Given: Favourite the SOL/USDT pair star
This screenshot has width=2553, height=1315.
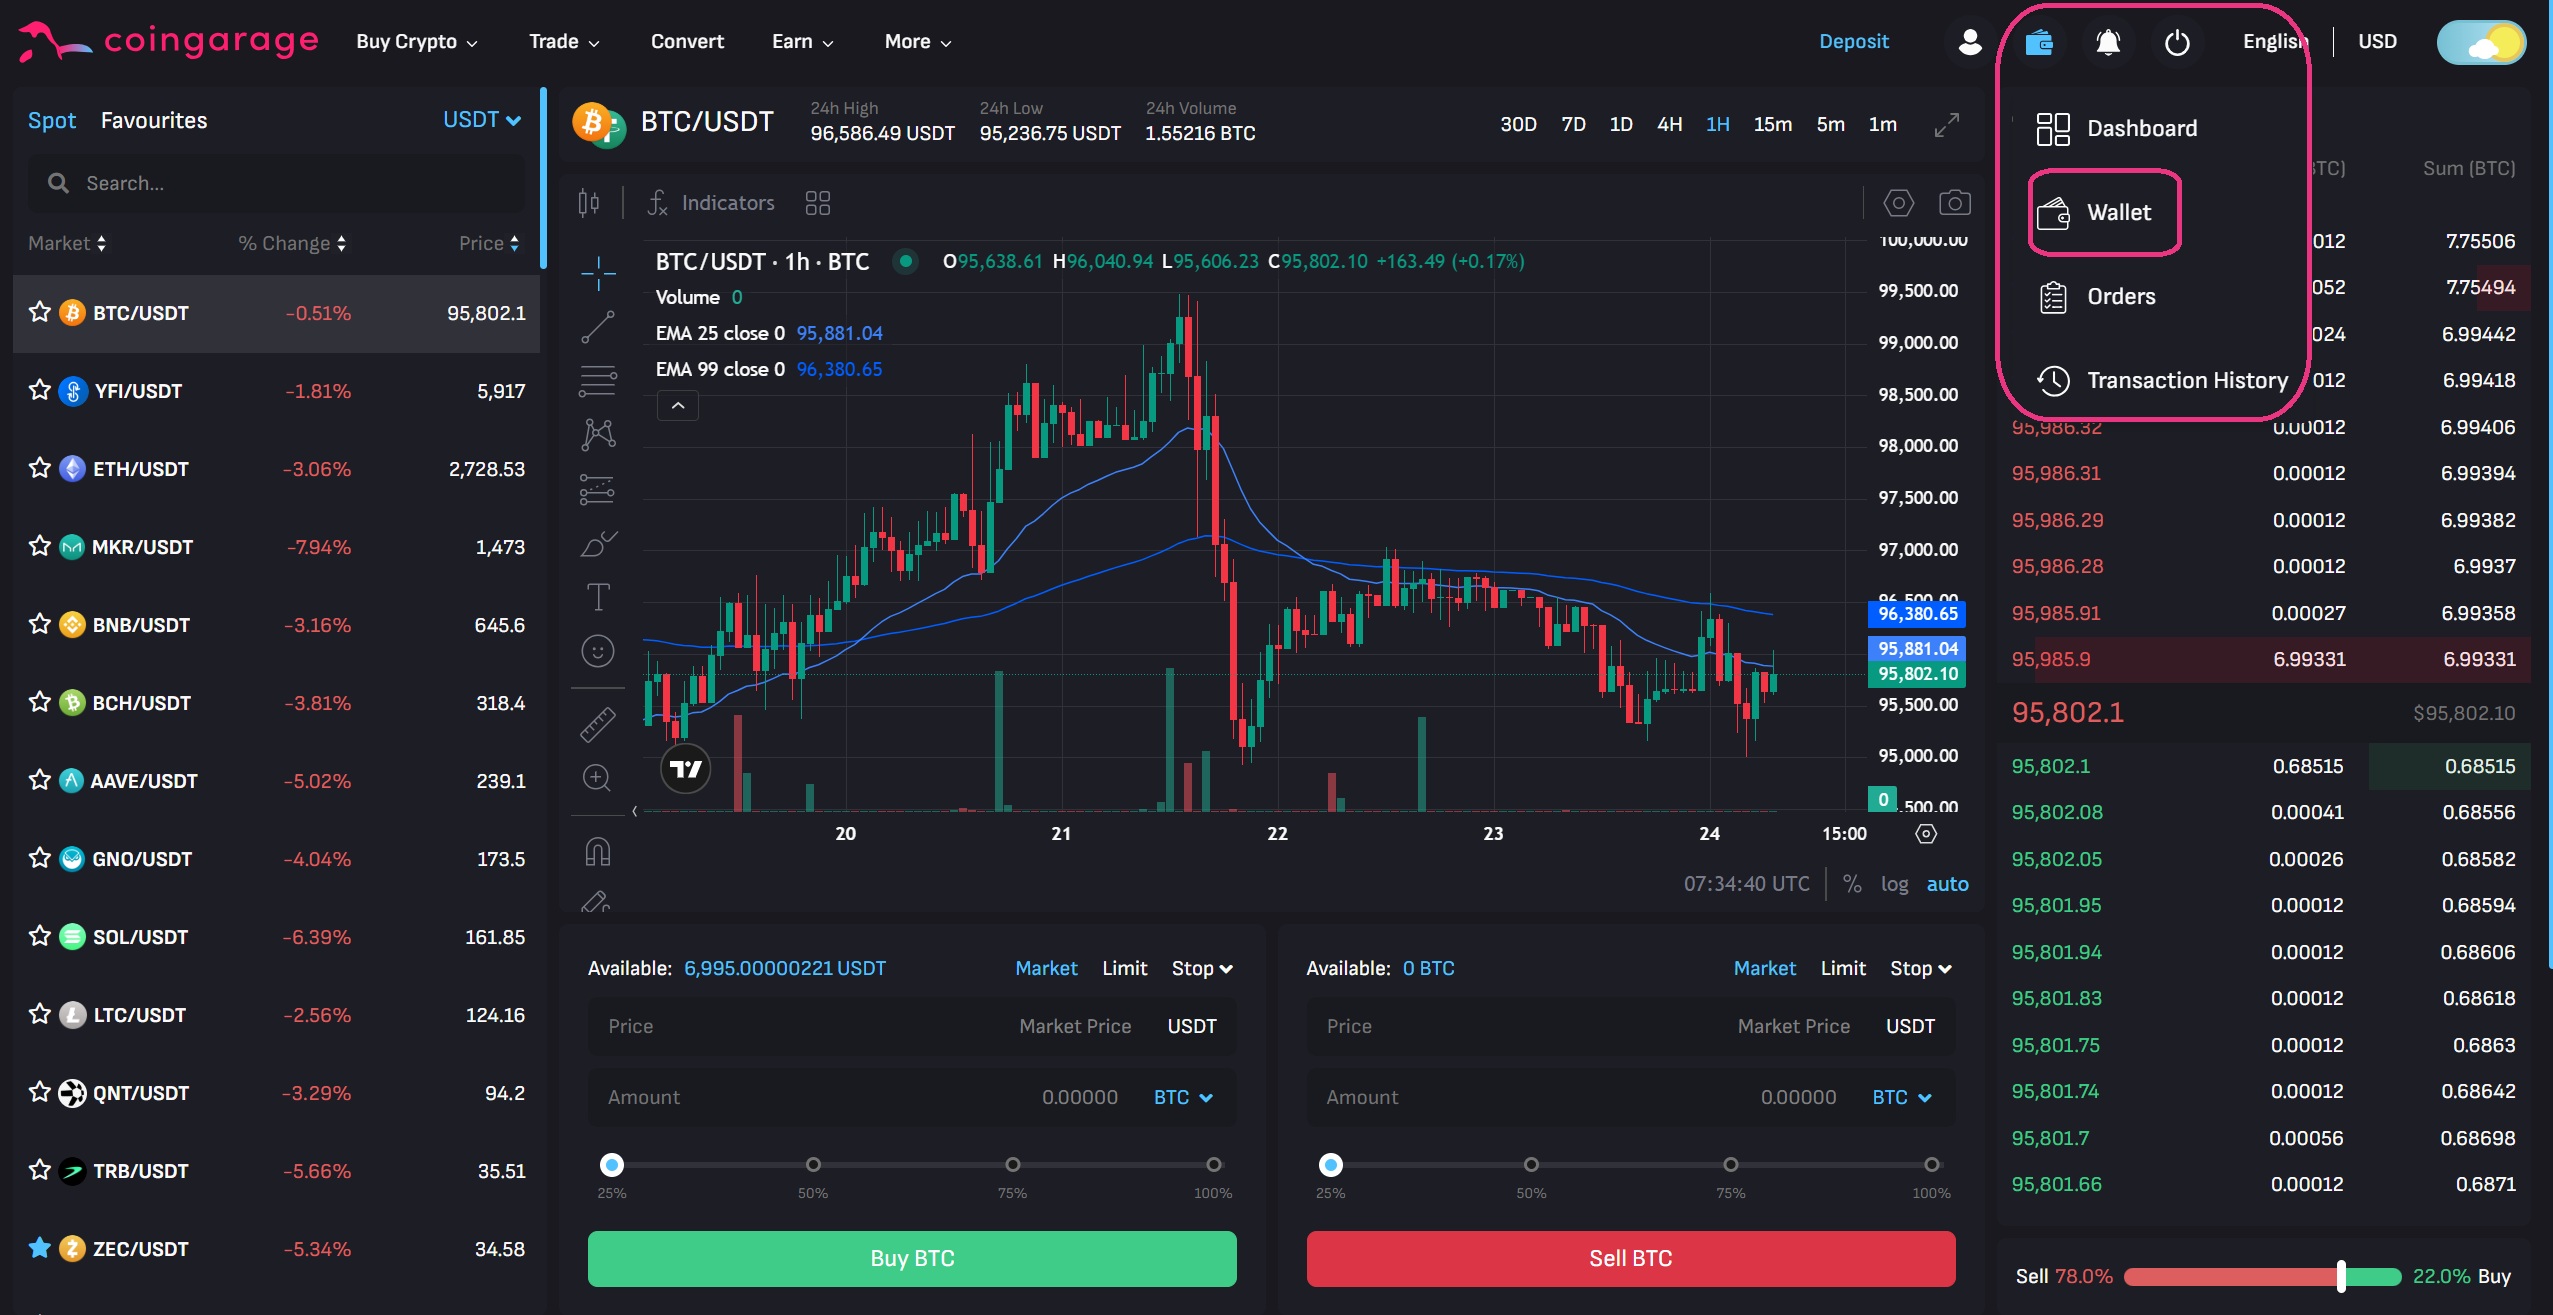Looking at the screenshot, I should [x=40, y=936].
